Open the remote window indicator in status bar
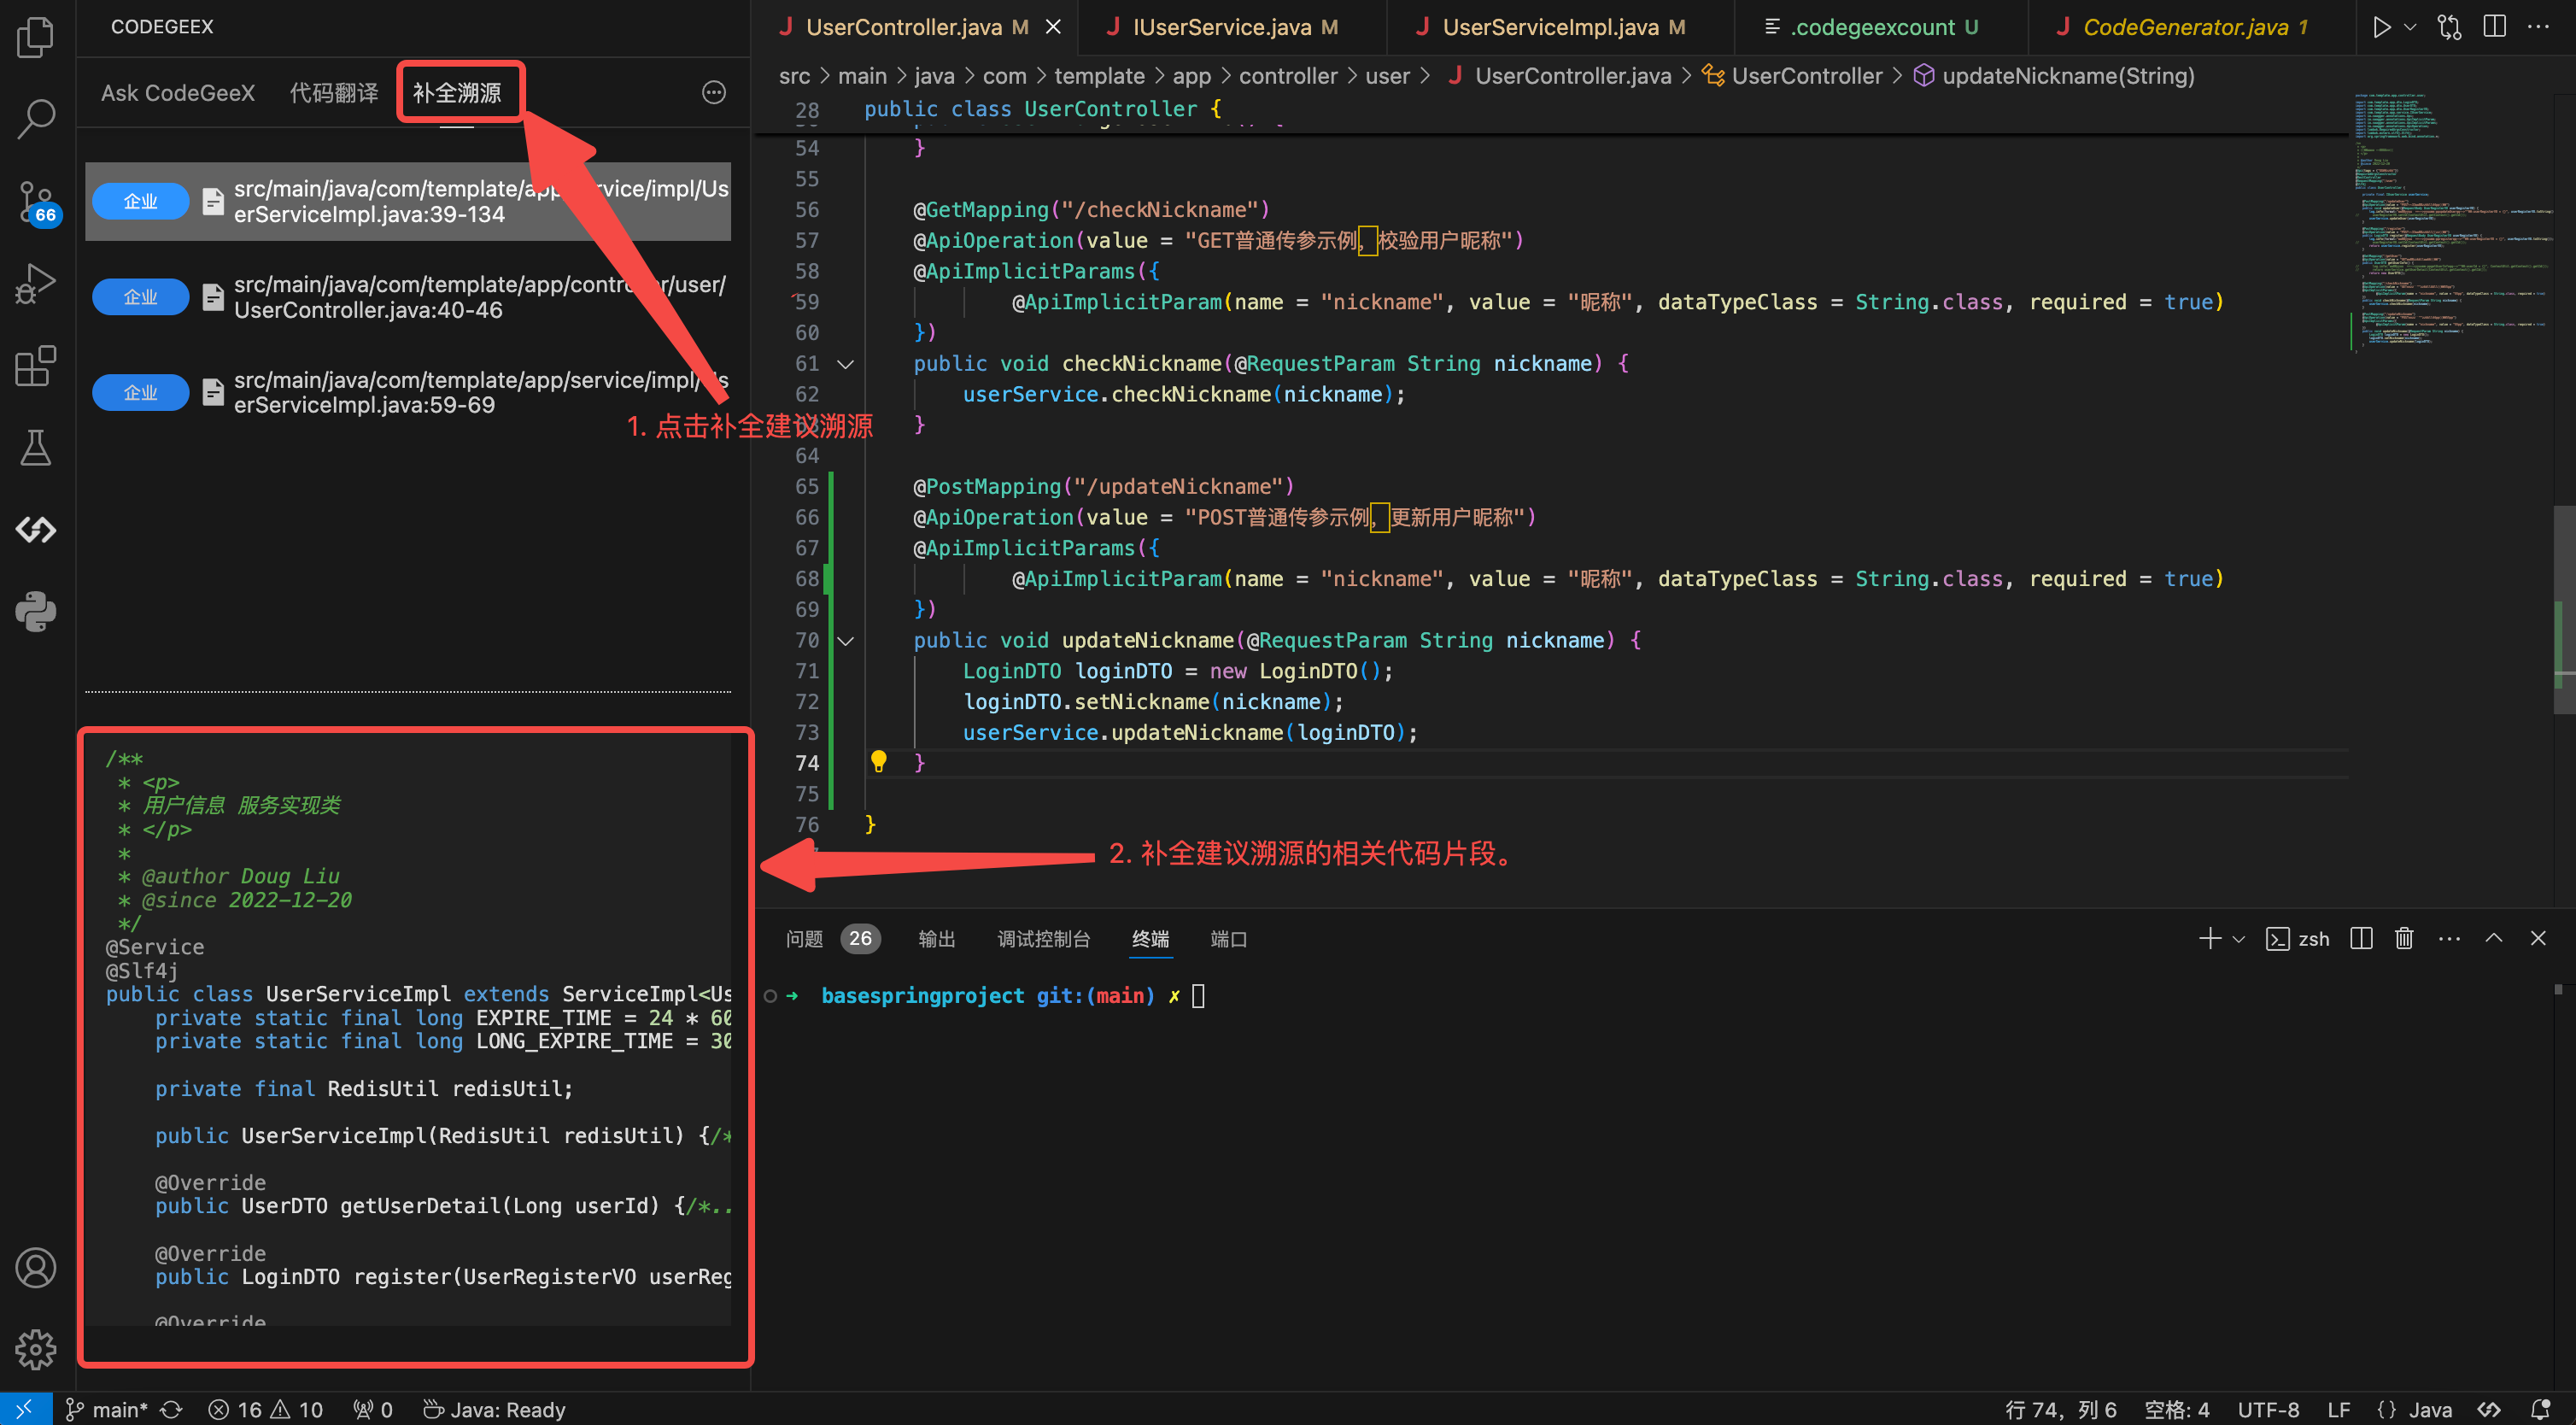The image size is (2576, 1425). 25,1409
